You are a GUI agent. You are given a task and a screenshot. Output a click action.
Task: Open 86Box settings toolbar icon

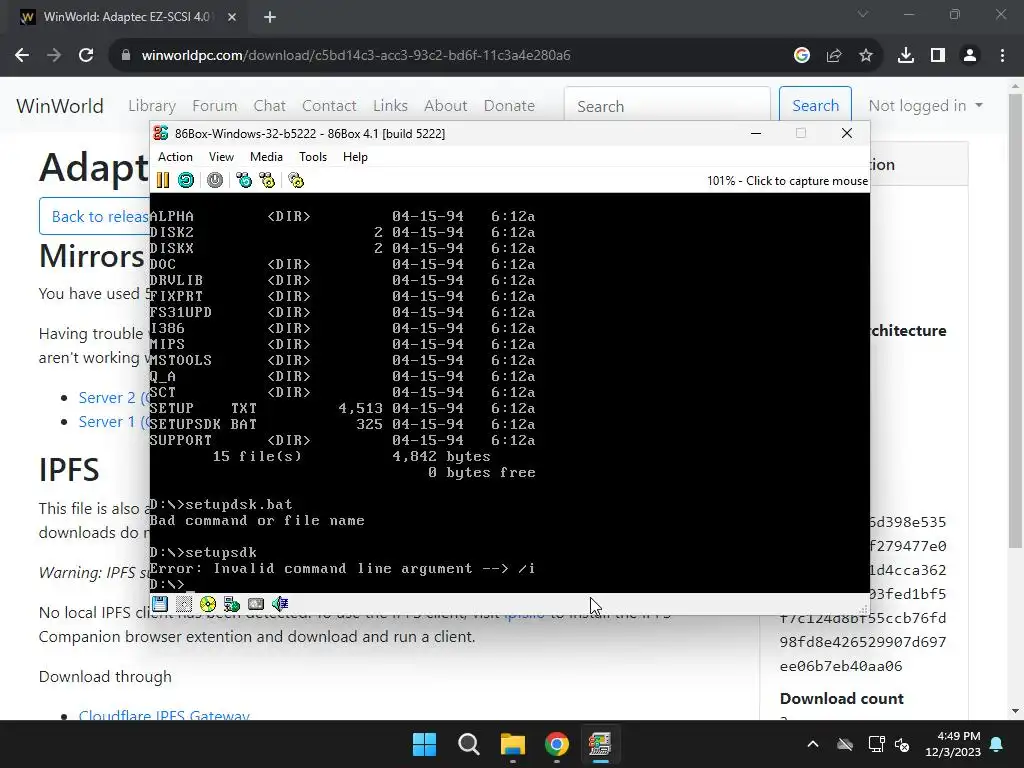click(296, 180)
